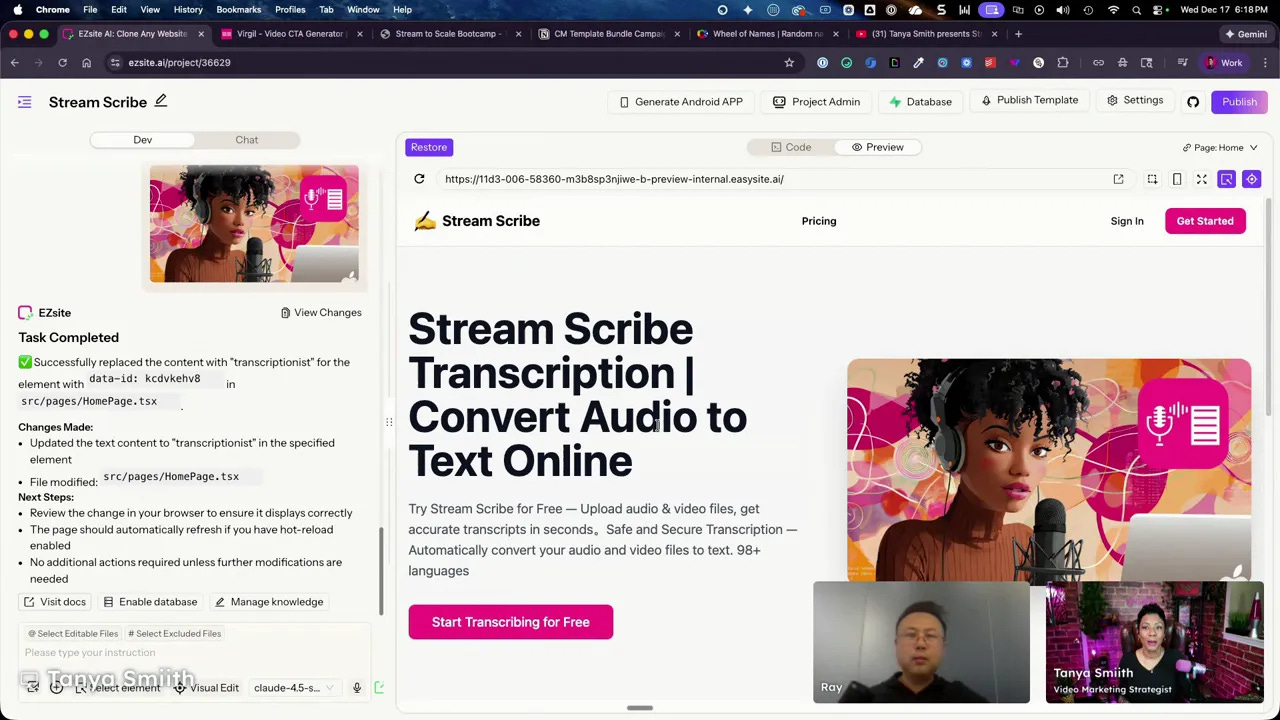Open Select Excluded Files picker

[174, 633]
